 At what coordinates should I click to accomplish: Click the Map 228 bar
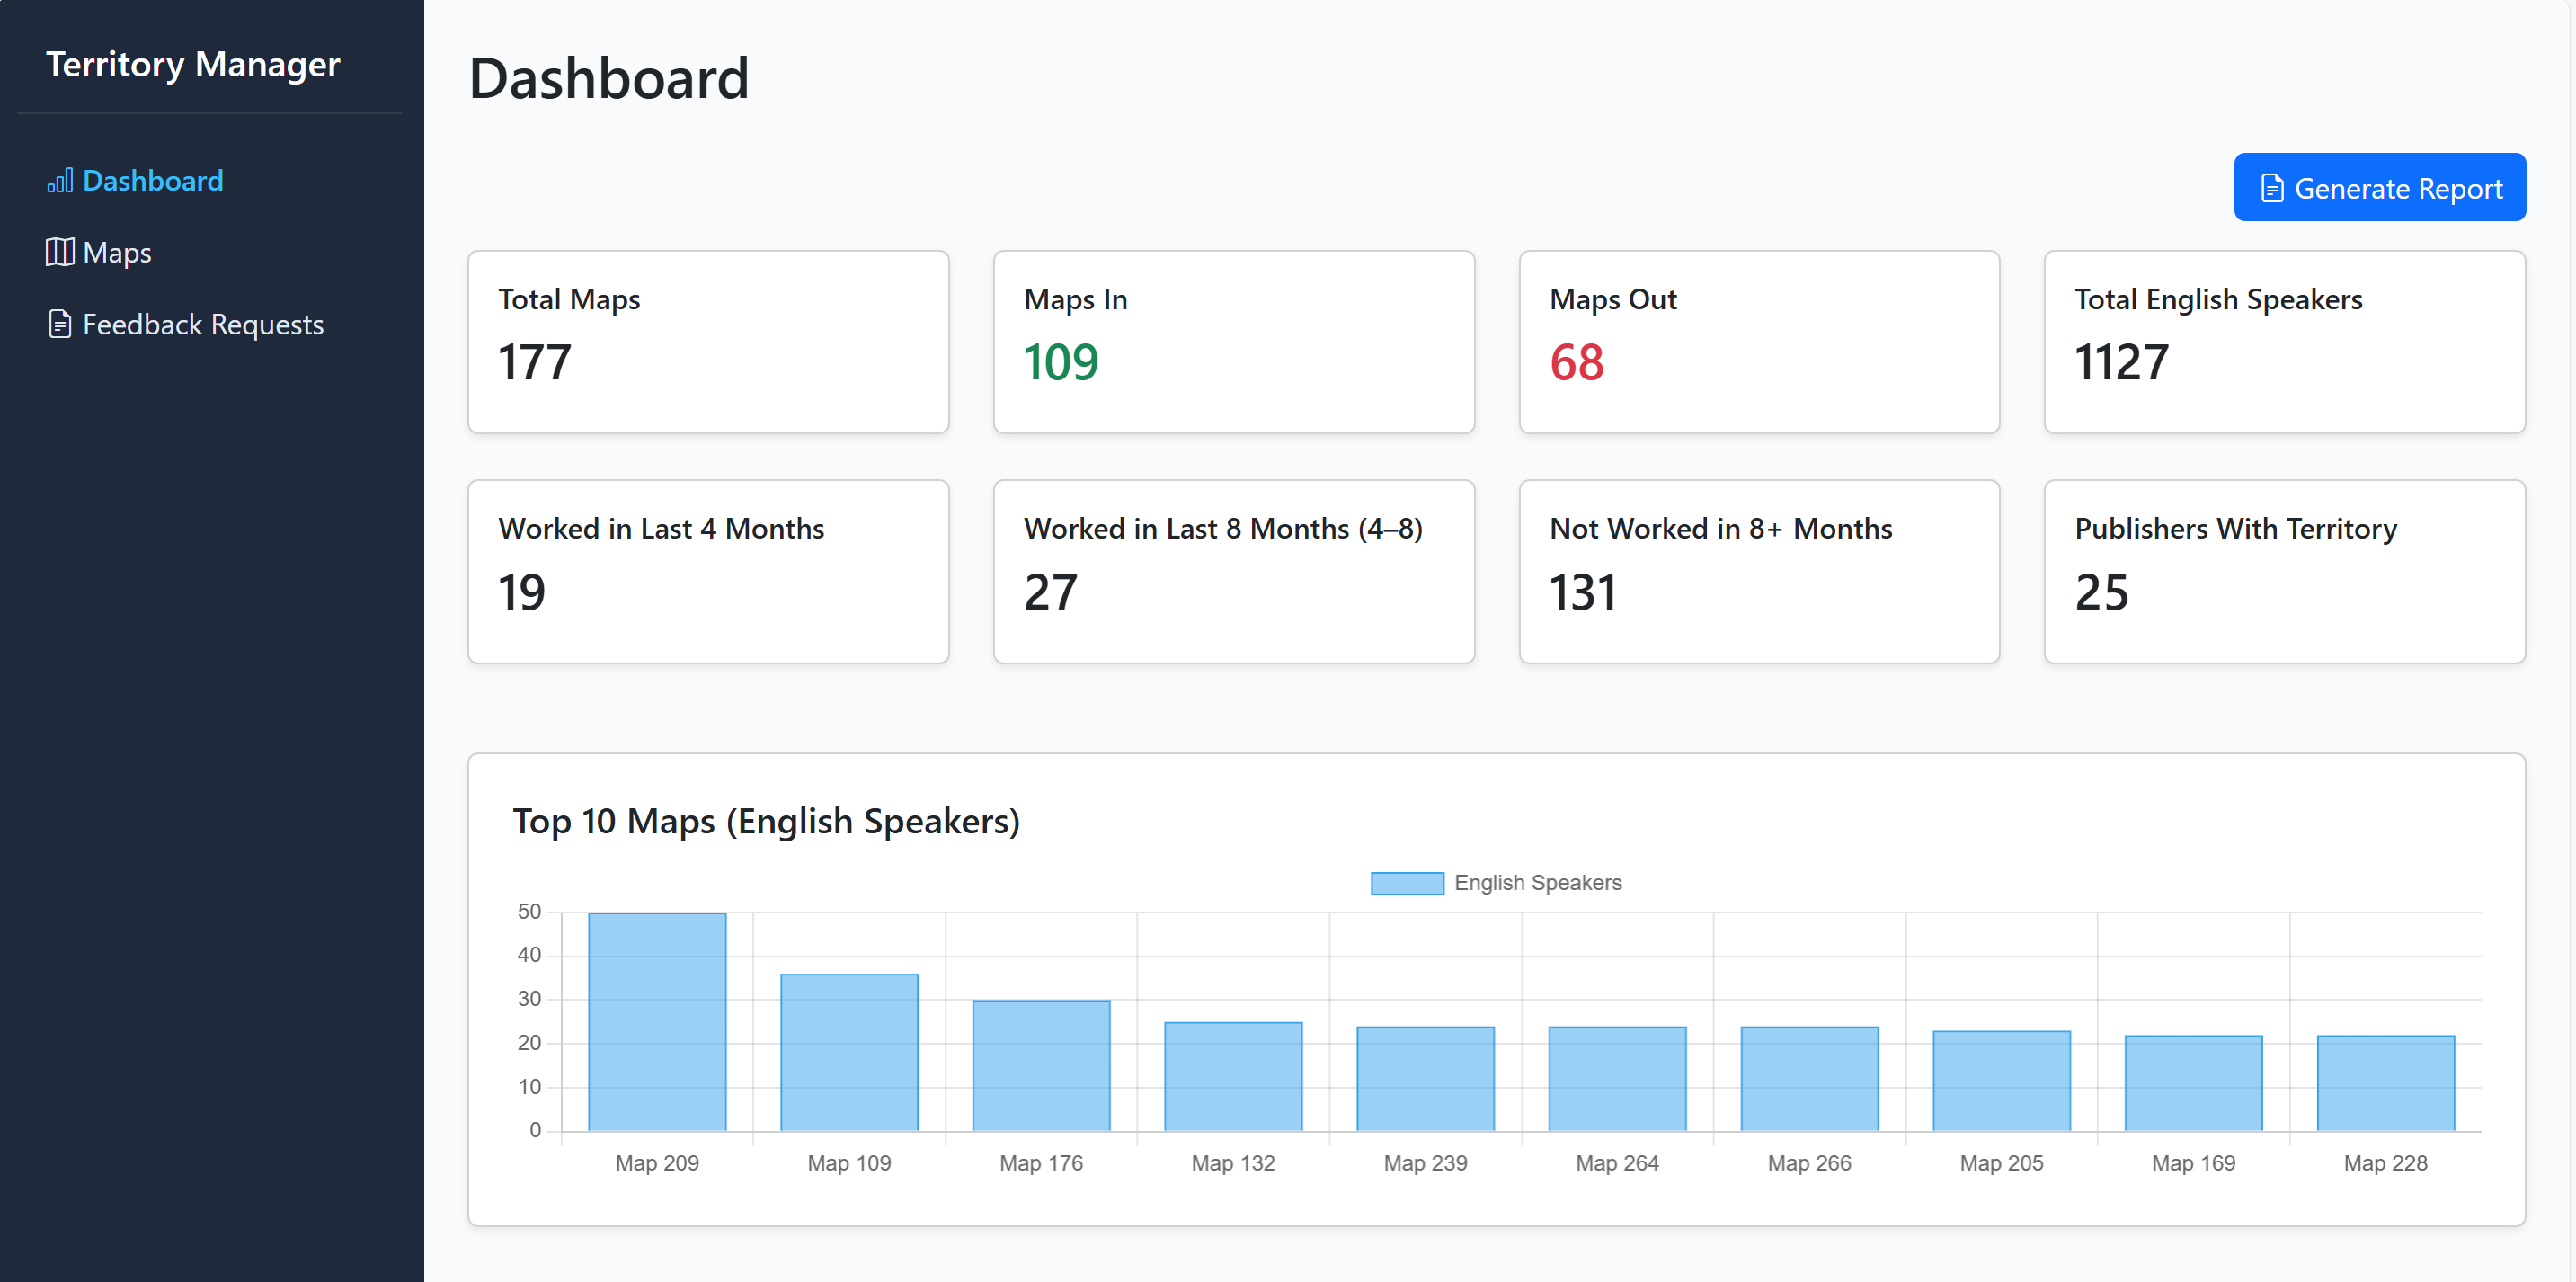(x=2385, y=1083)
